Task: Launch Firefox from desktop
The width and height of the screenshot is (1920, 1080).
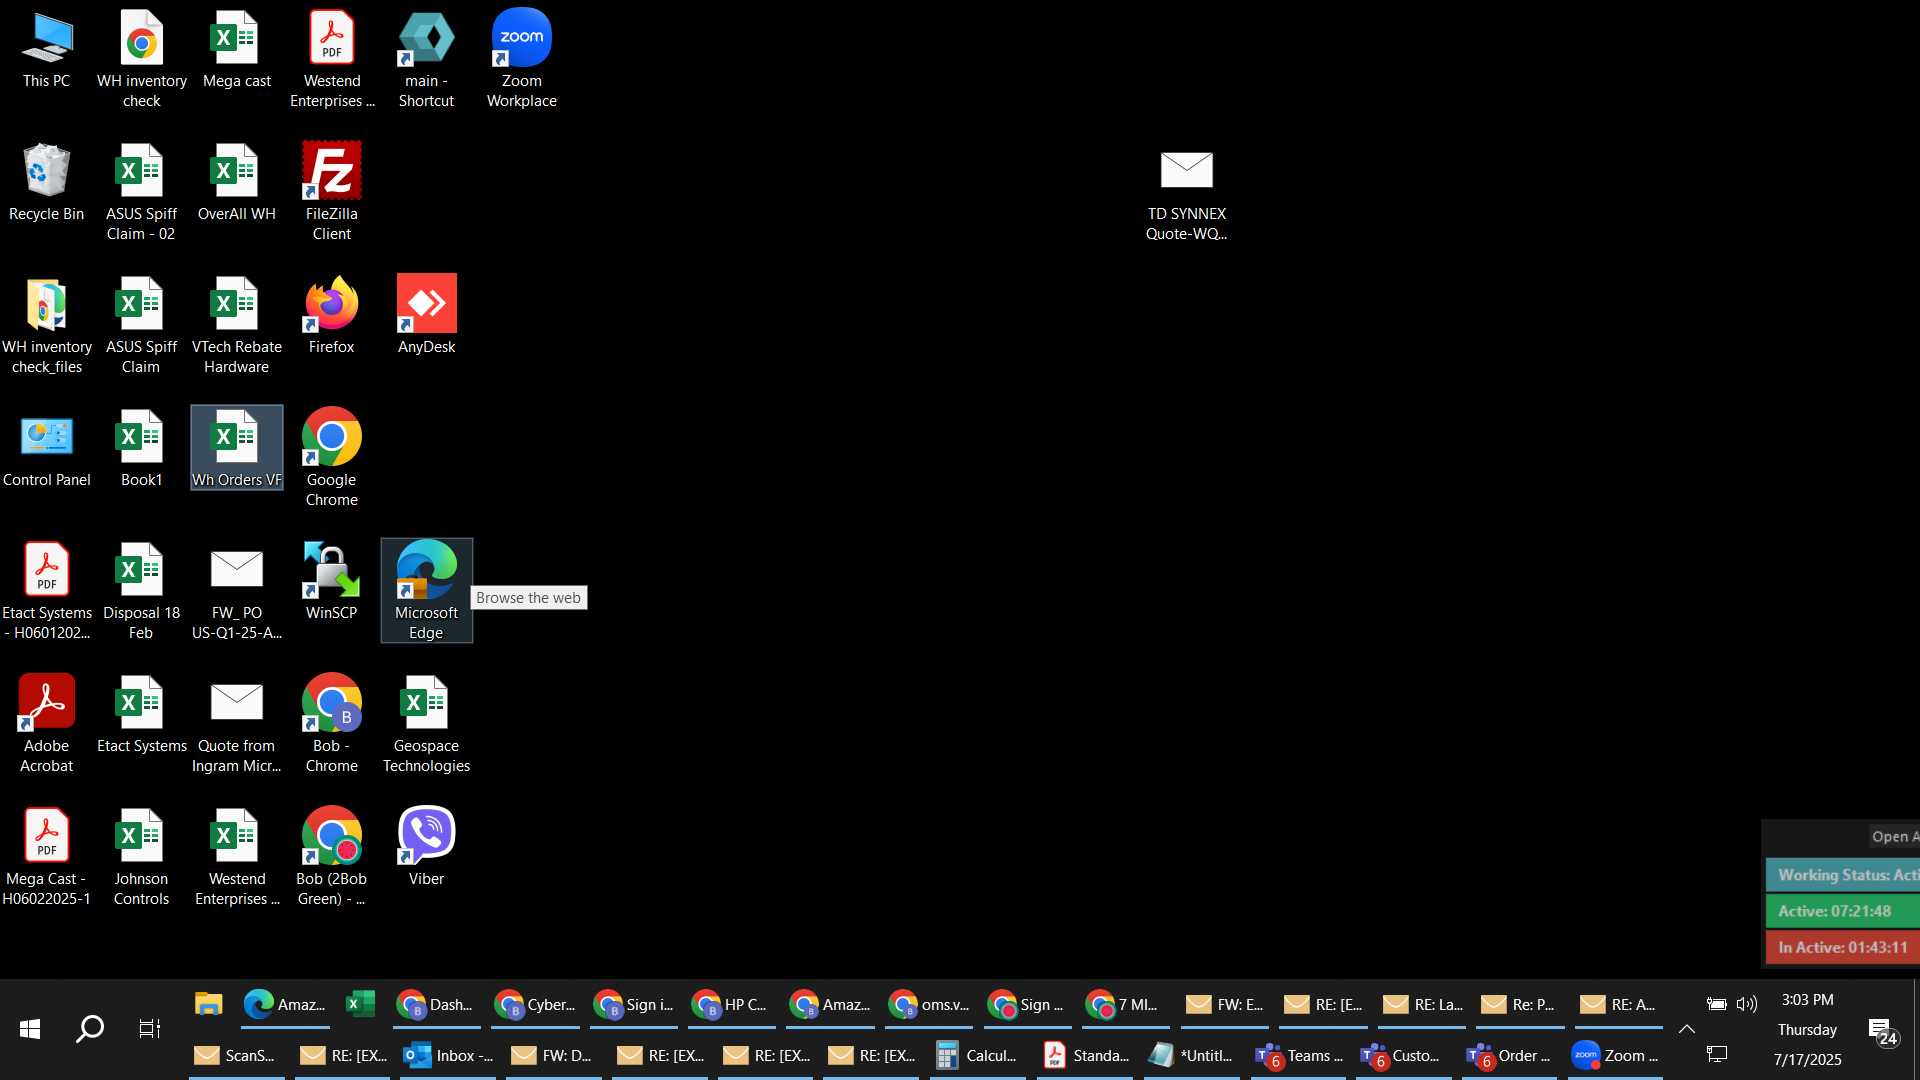Action: [x=331, y=316]
